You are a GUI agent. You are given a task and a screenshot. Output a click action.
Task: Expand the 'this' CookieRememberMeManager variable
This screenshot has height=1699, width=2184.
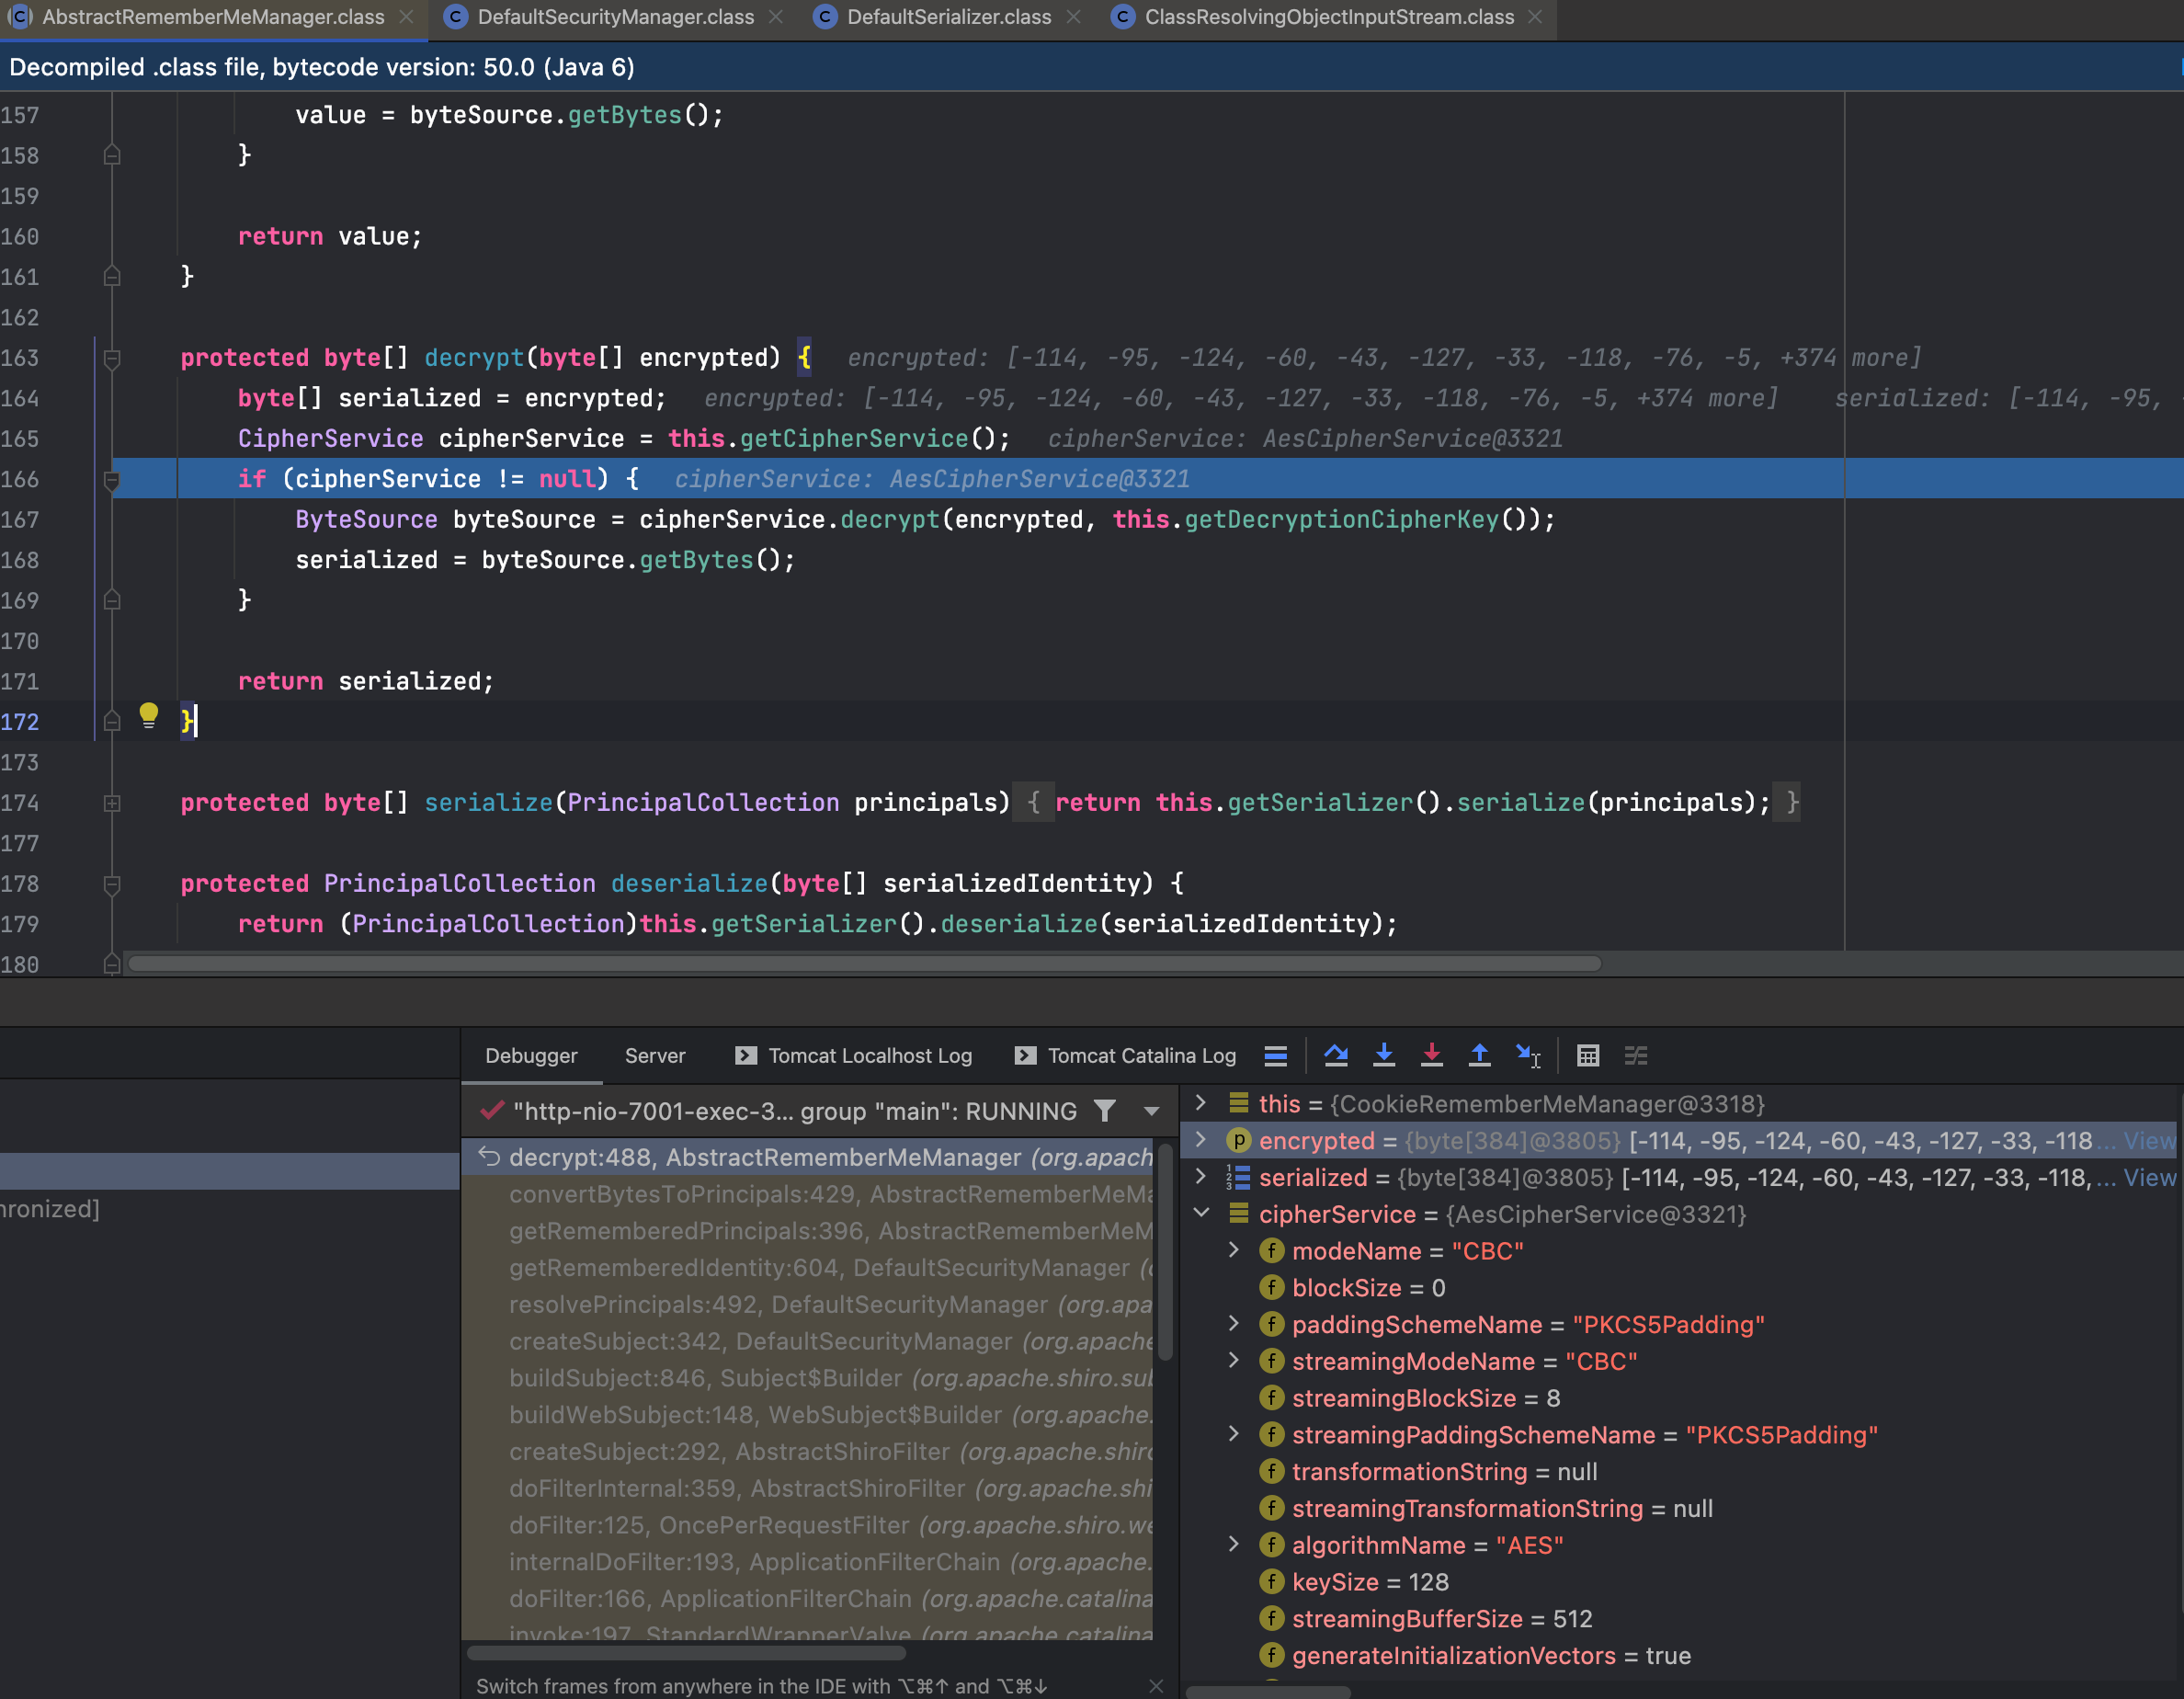tap(1202, 1103)
